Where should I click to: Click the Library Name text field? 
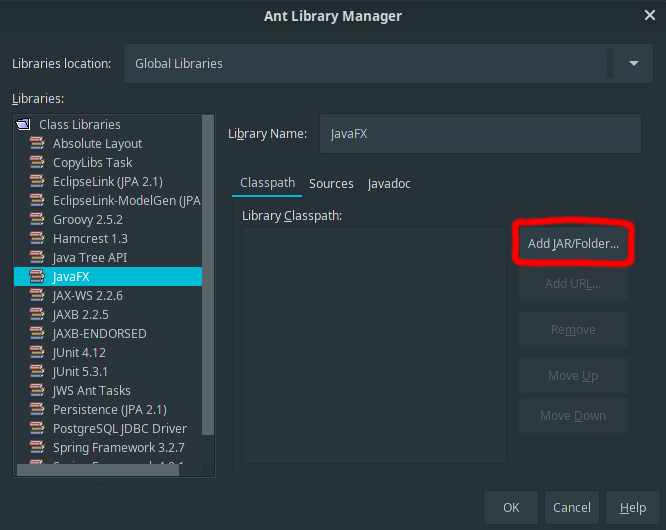click(480, 134)
